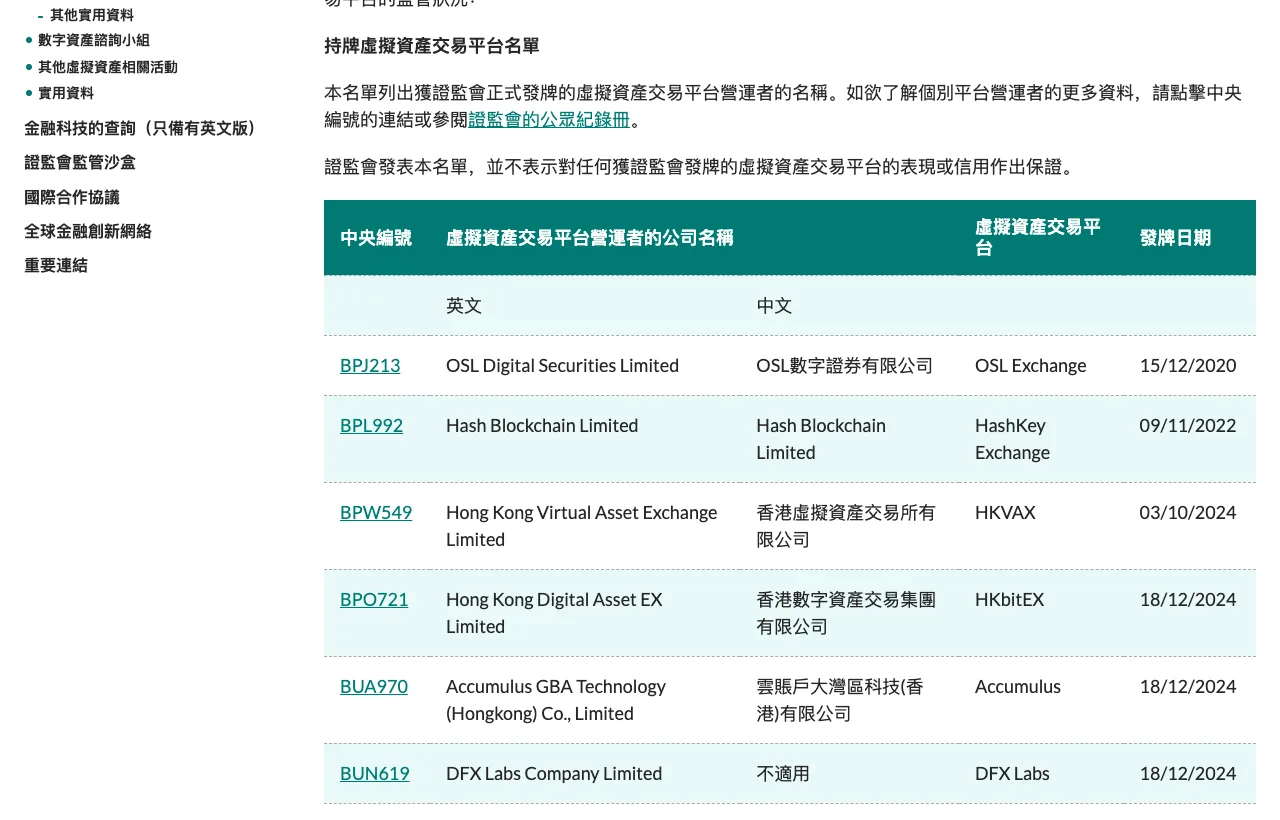1280x820 pixels.
Task: Click the 03/10/2024 licence date
Action: click(1188, 512)
